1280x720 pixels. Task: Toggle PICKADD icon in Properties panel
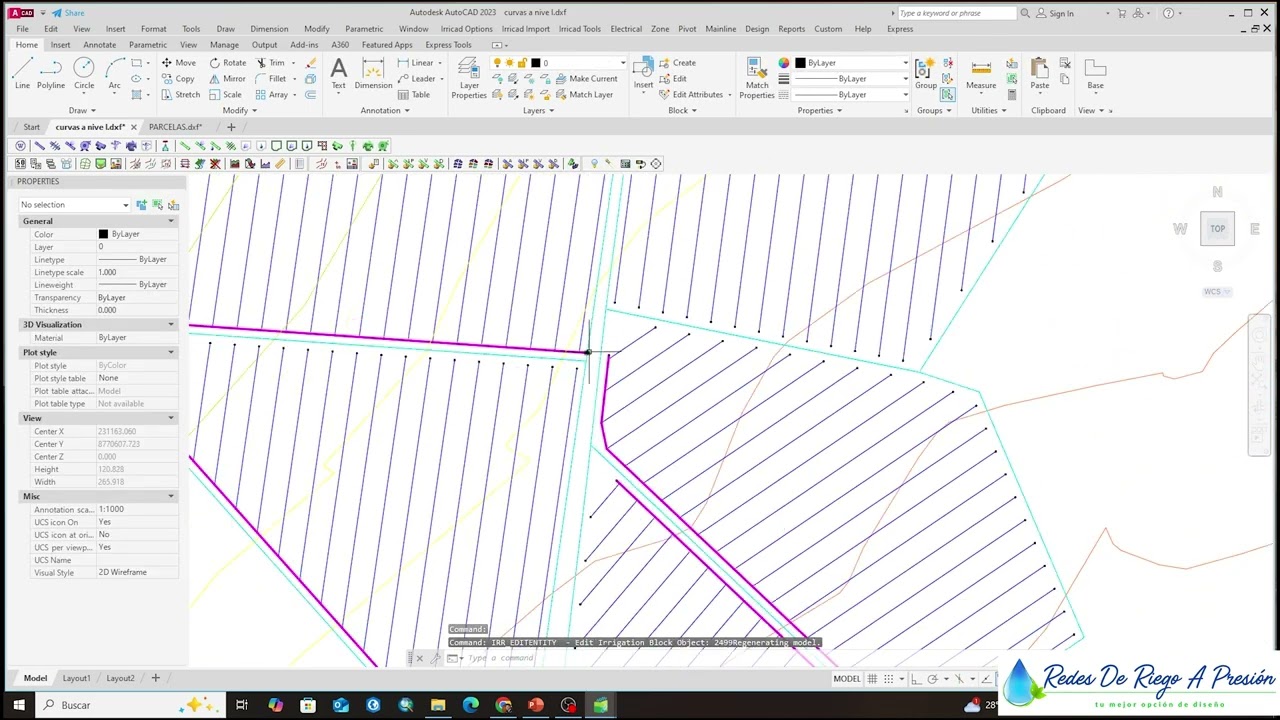click(x=141, y=205)
